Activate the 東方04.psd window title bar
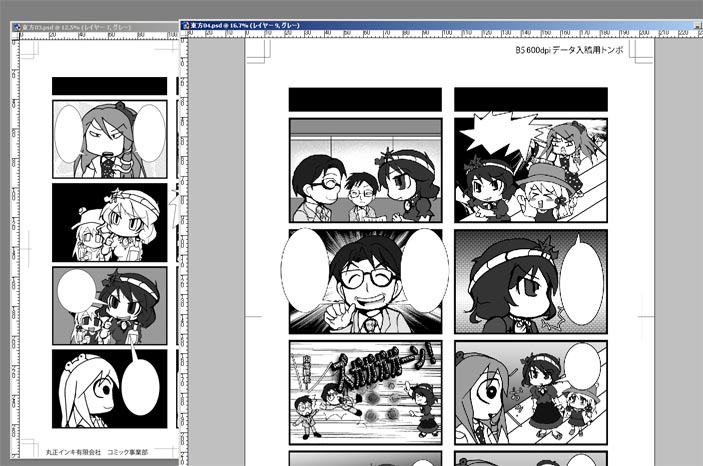 441,26
